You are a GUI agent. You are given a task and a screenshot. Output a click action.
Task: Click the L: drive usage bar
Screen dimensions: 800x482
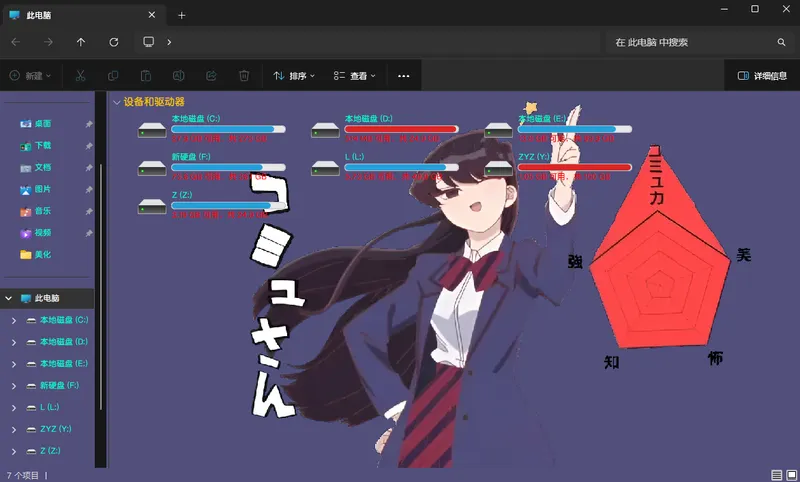click(x=402, y=167)
